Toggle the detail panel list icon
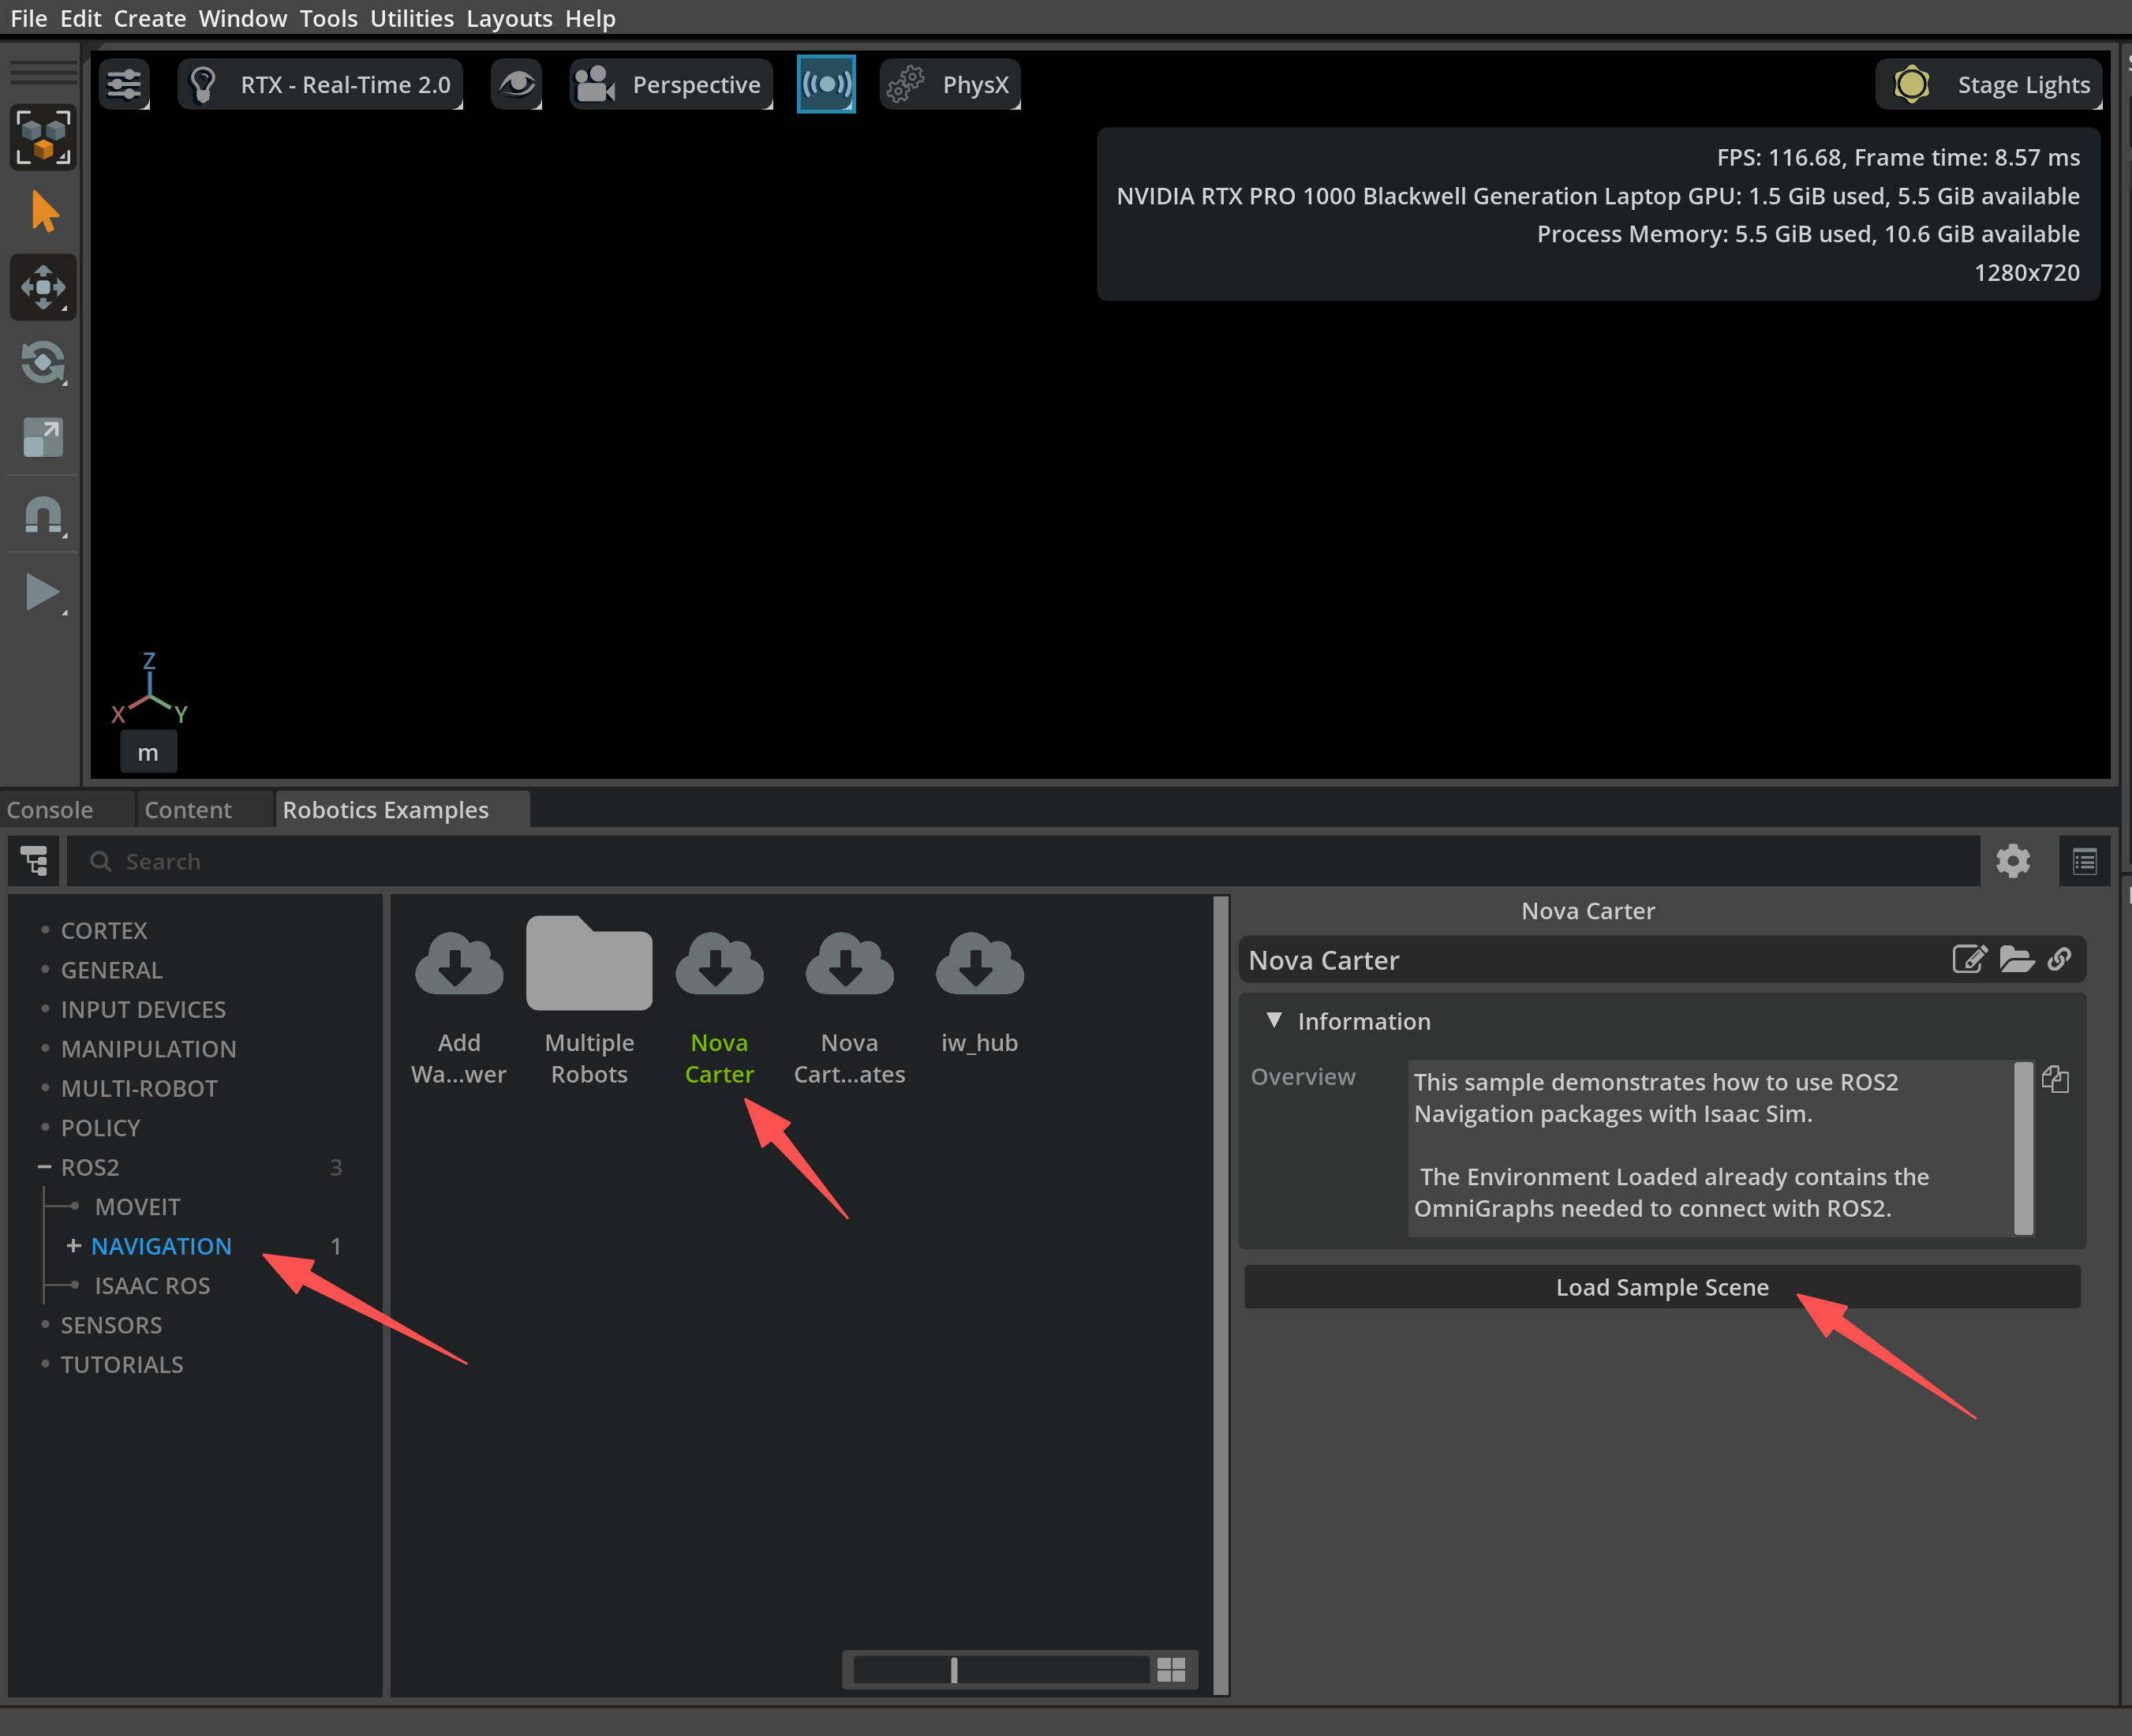Viewport: 2132px width, 1736px height. 2085,861
